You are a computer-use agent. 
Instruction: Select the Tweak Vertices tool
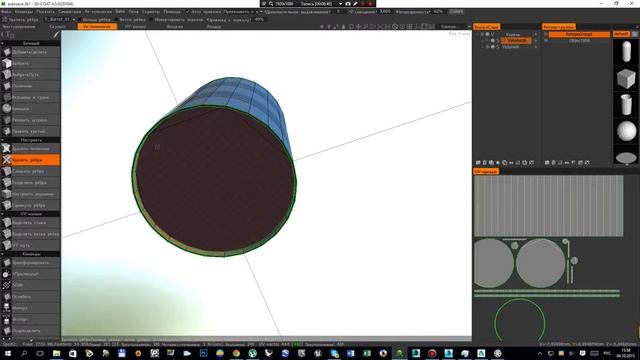coord(30,194)
